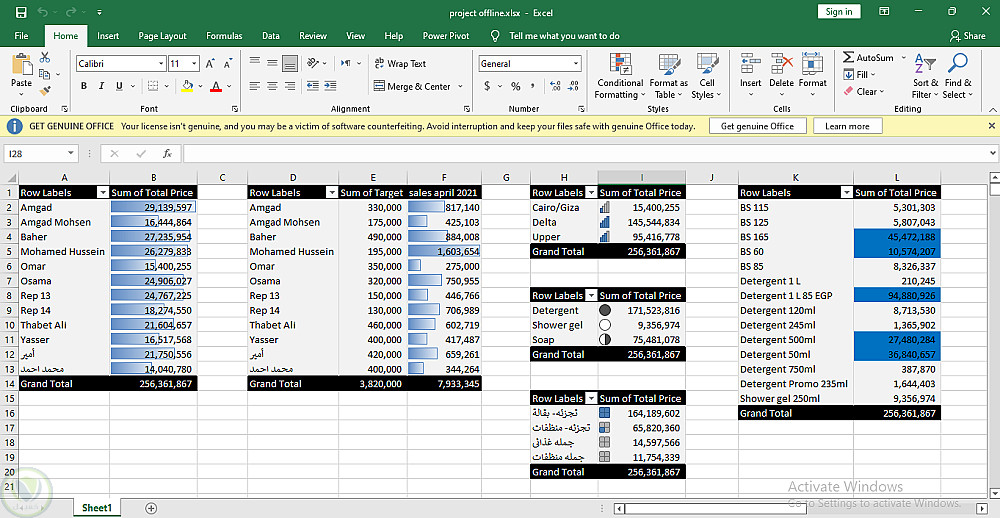Image resolution: width=1000 pixels, height=518 pixels.
Task: Expand the Merge & Center dropdown arrow
Action: pyautogui.click(x=460, y=87)
